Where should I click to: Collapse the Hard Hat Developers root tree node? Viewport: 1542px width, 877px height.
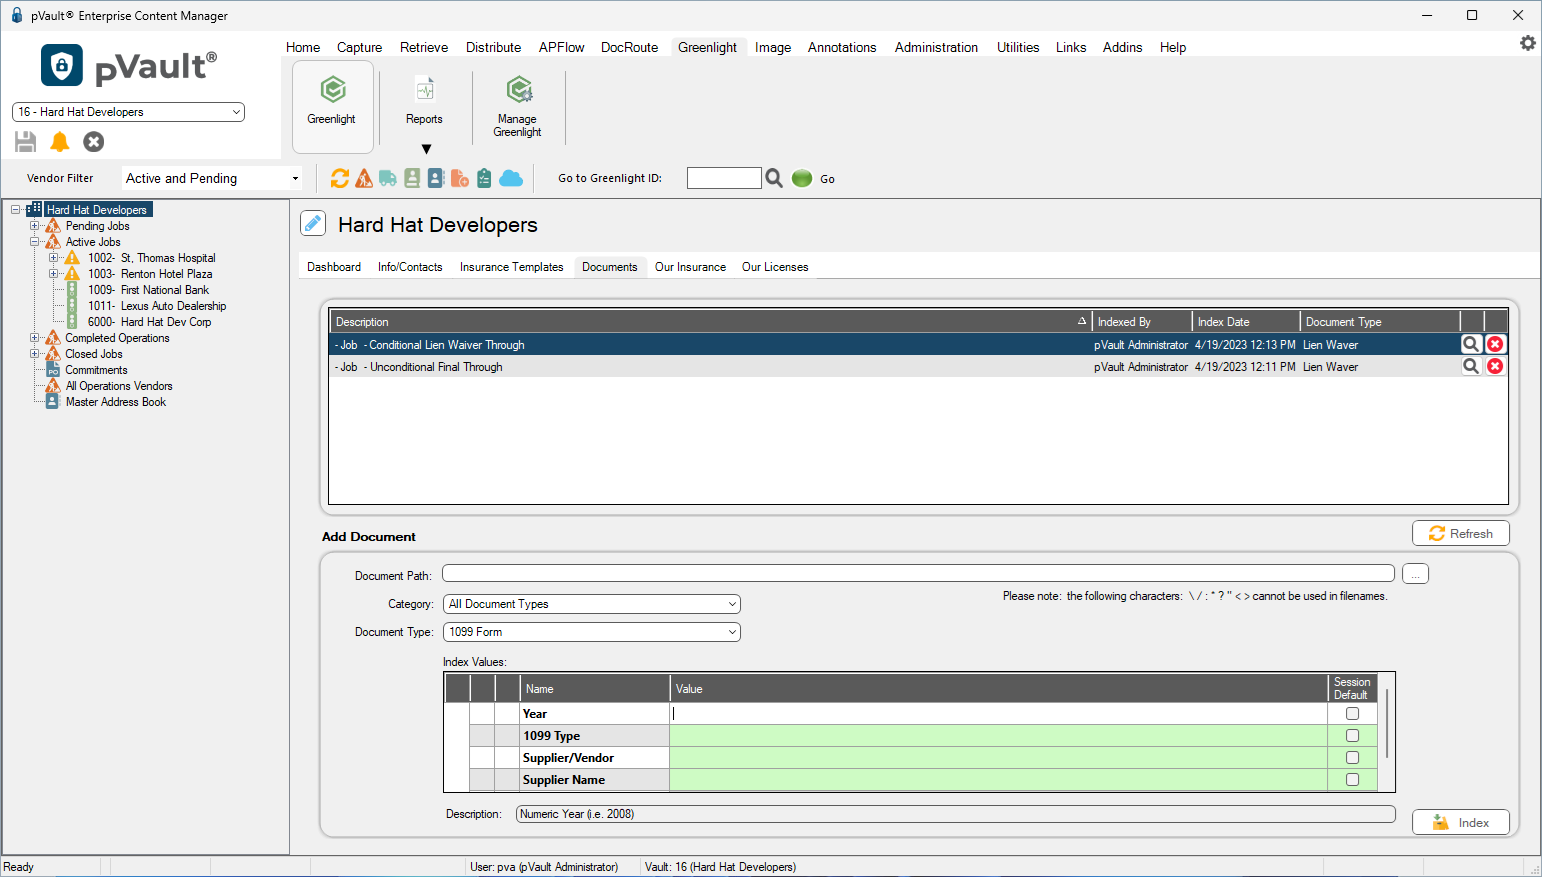16,210
